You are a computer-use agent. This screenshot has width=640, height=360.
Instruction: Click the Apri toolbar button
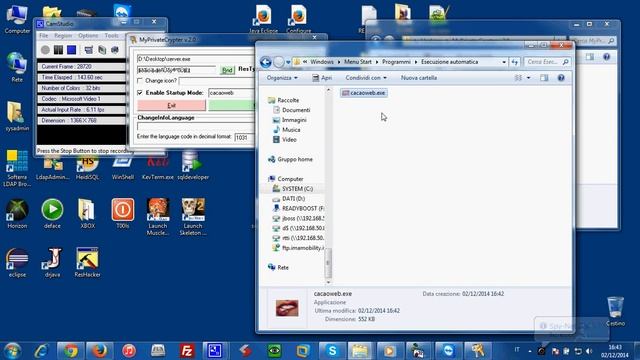coord(322,78)
